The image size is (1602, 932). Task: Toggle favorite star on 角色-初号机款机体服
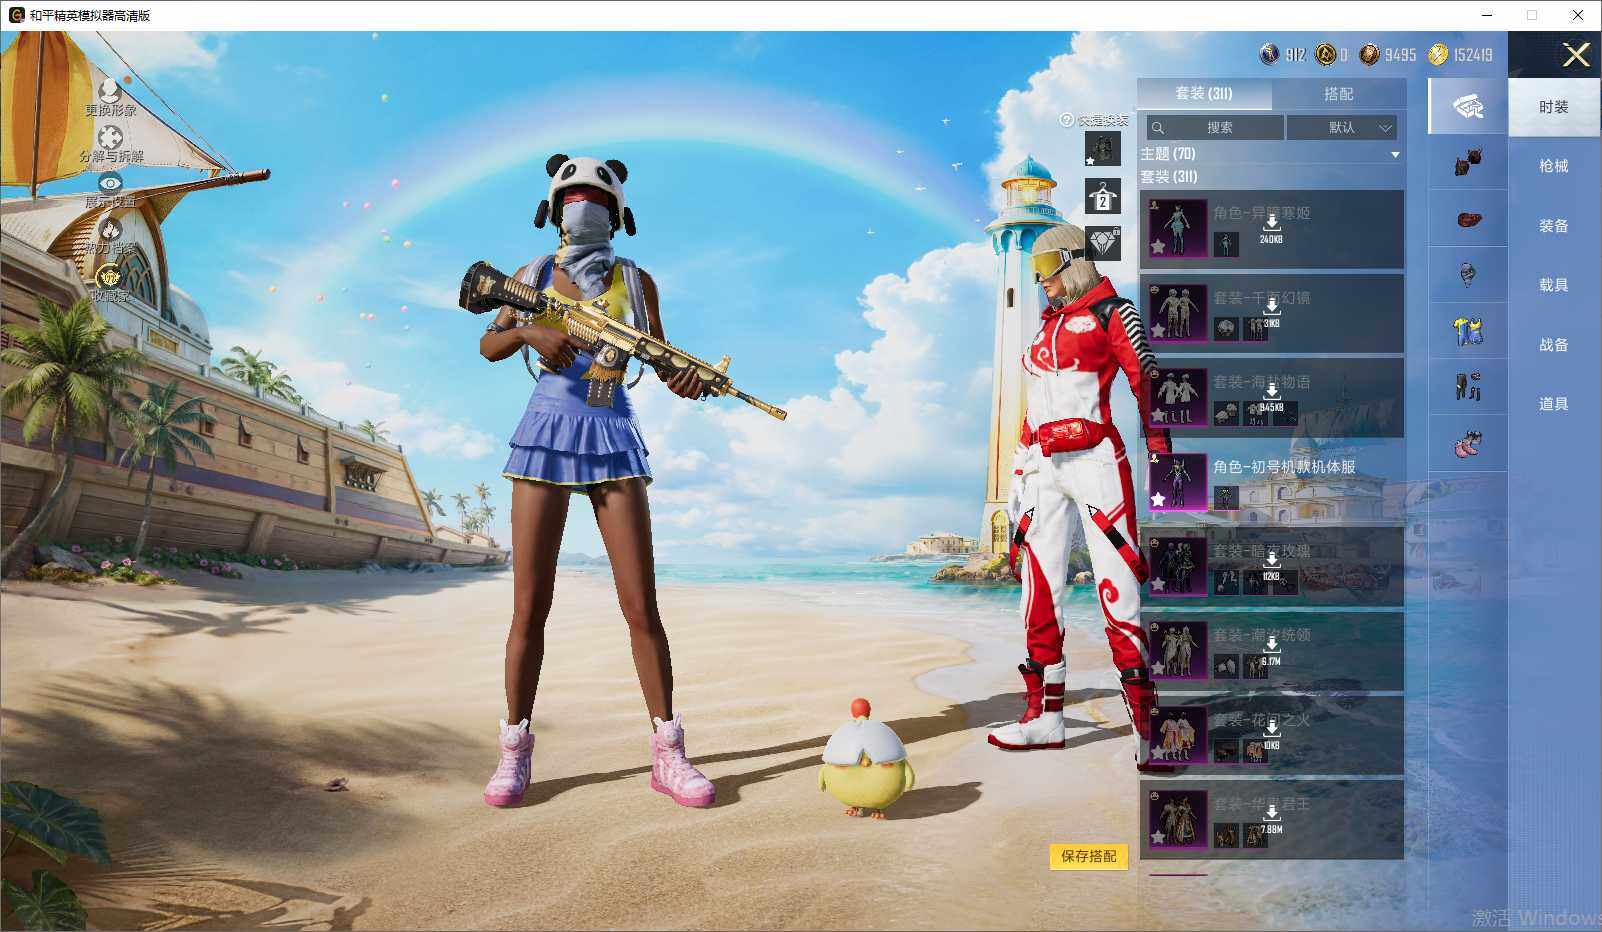[1158, 498]
